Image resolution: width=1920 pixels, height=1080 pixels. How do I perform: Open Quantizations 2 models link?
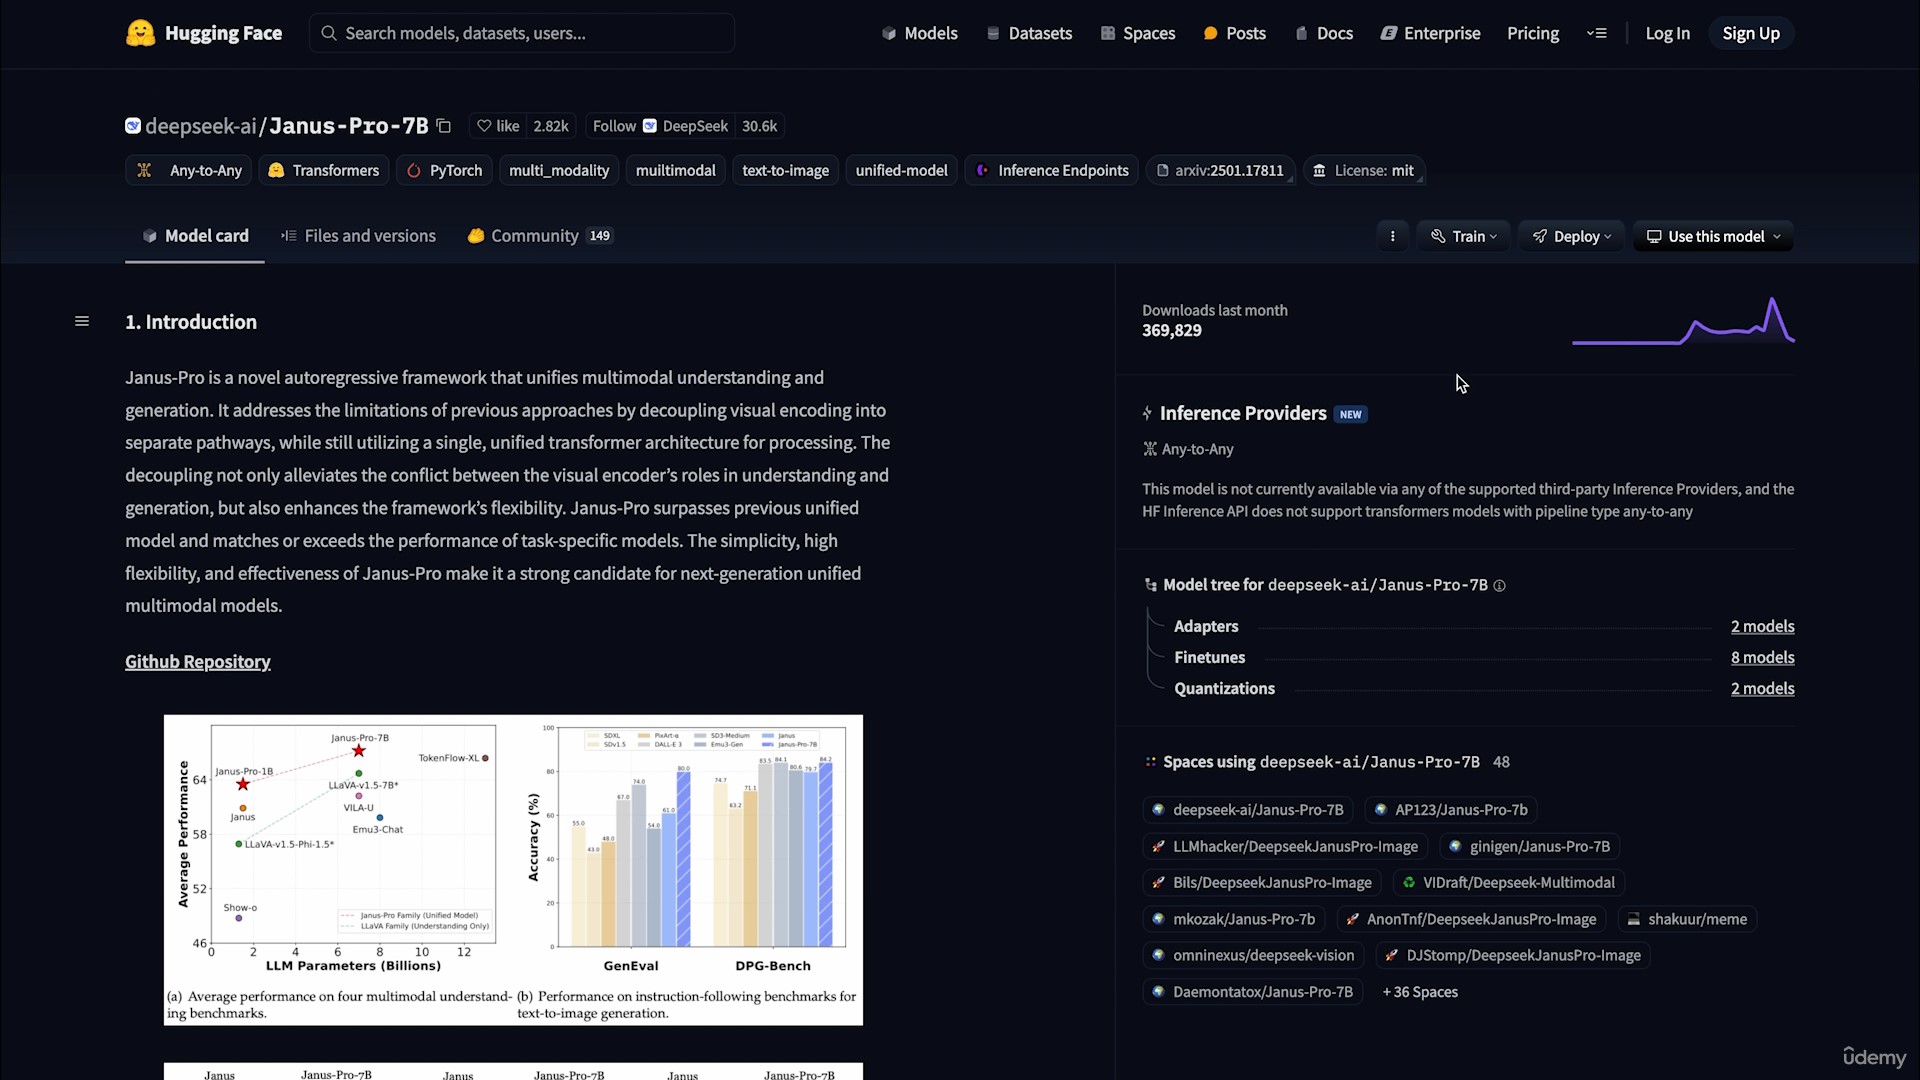point(1762,688)
